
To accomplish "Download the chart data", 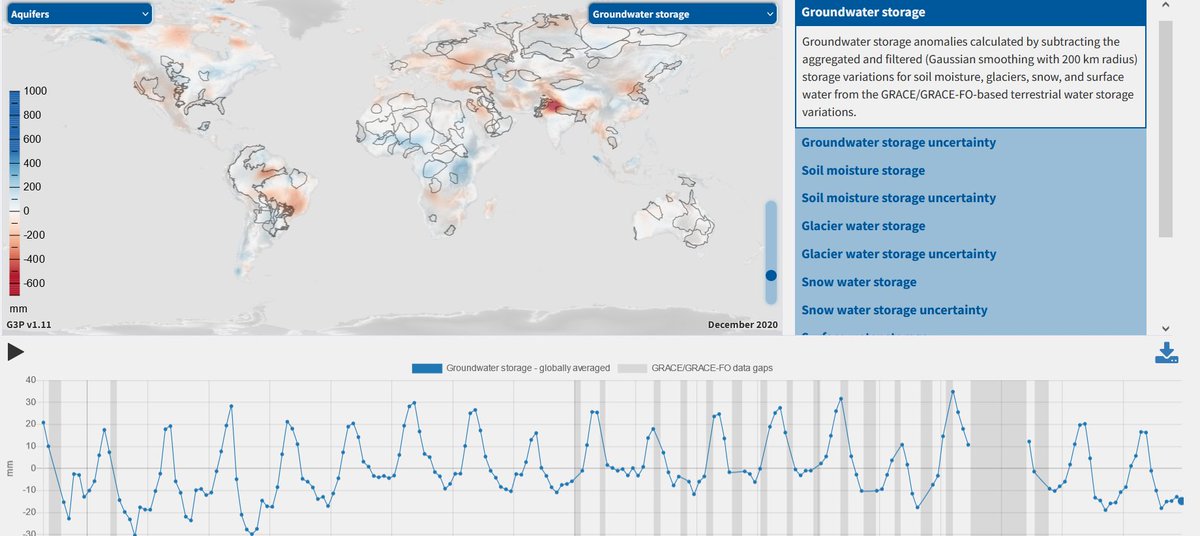I will click(1167, 353).
